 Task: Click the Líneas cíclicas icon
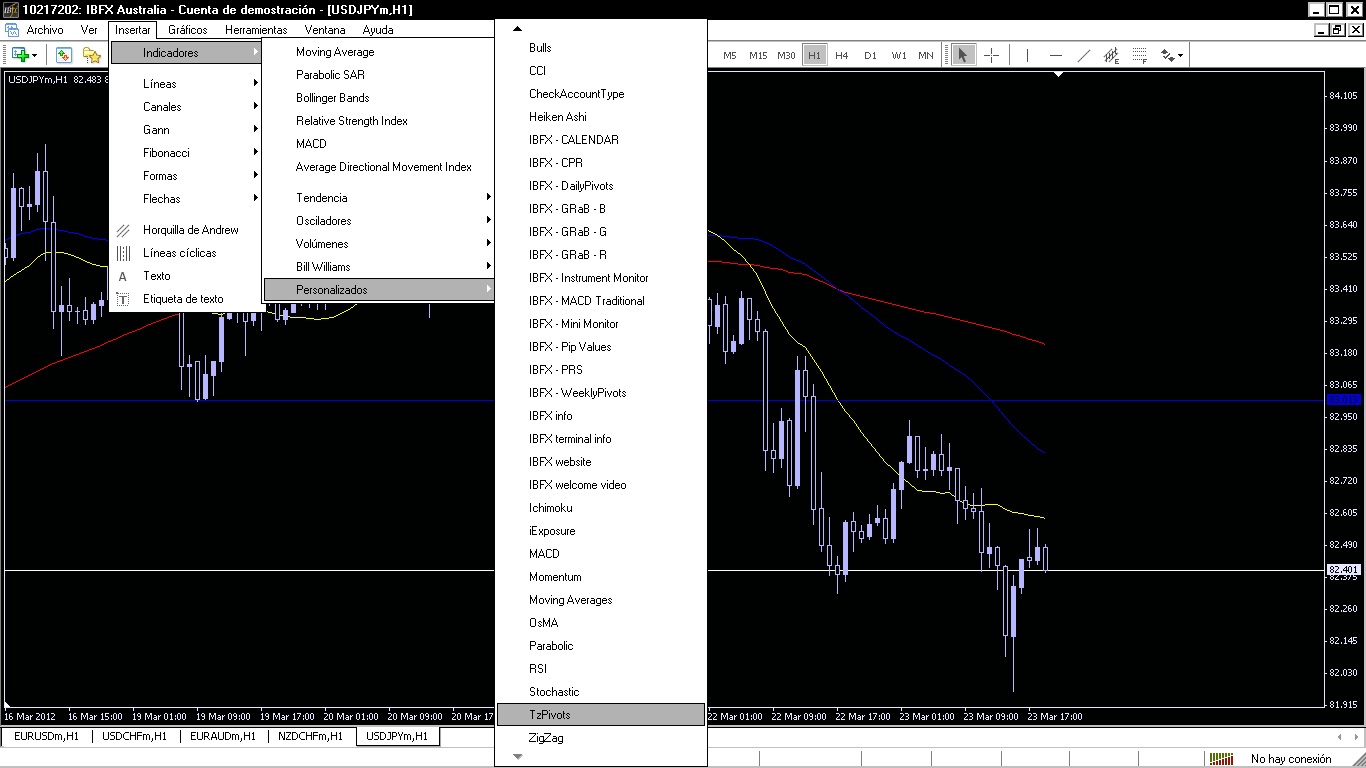123,253
